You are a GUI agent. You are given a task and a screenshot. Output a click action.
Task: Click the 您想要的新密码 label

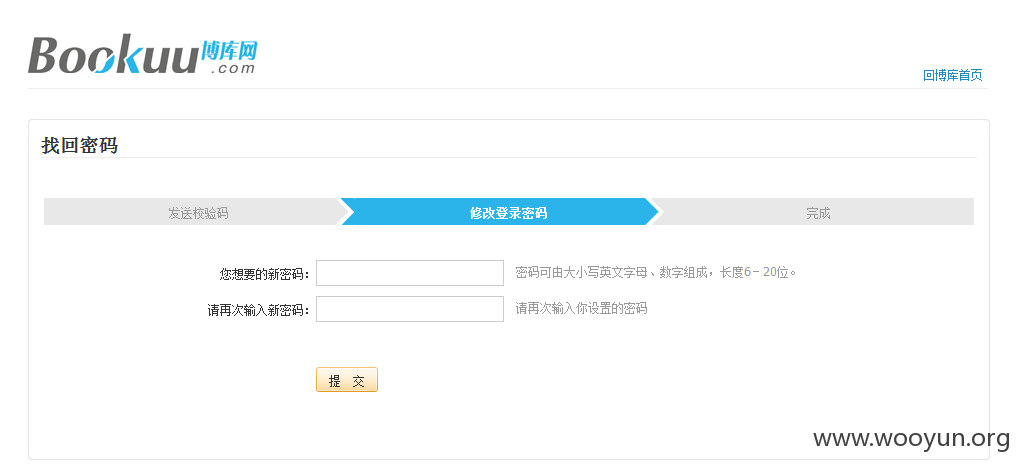pos(264,274)
